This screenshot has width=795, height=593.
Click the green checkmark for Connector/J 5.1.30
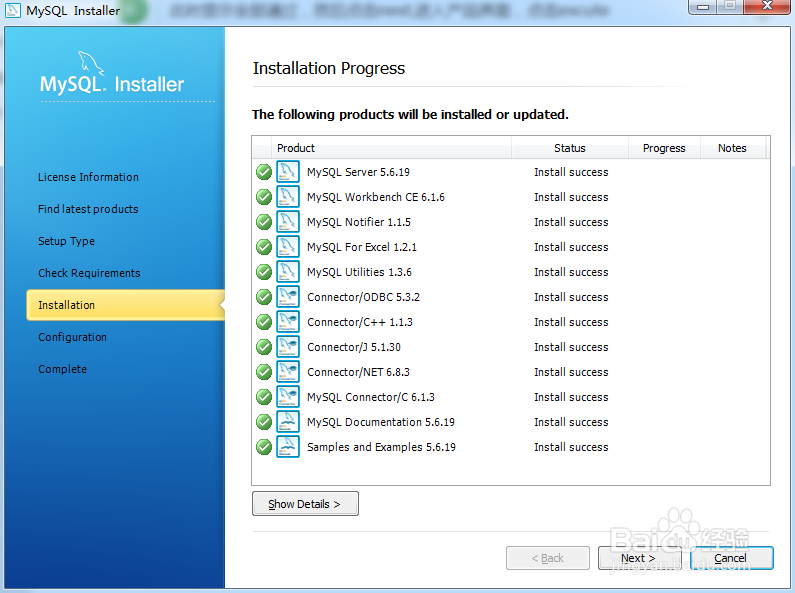coord(264,347)
